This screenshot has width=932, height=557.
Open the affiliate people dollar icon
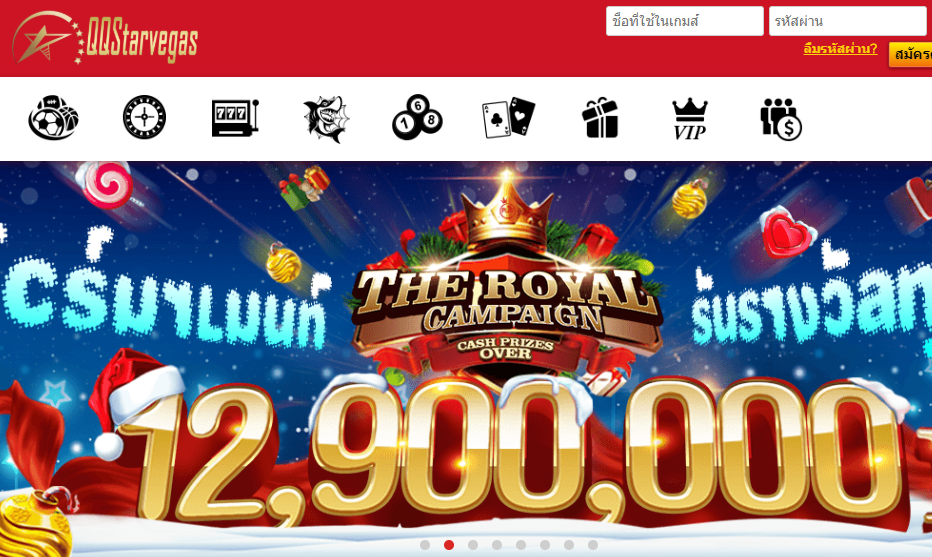(x=781, y=119)
